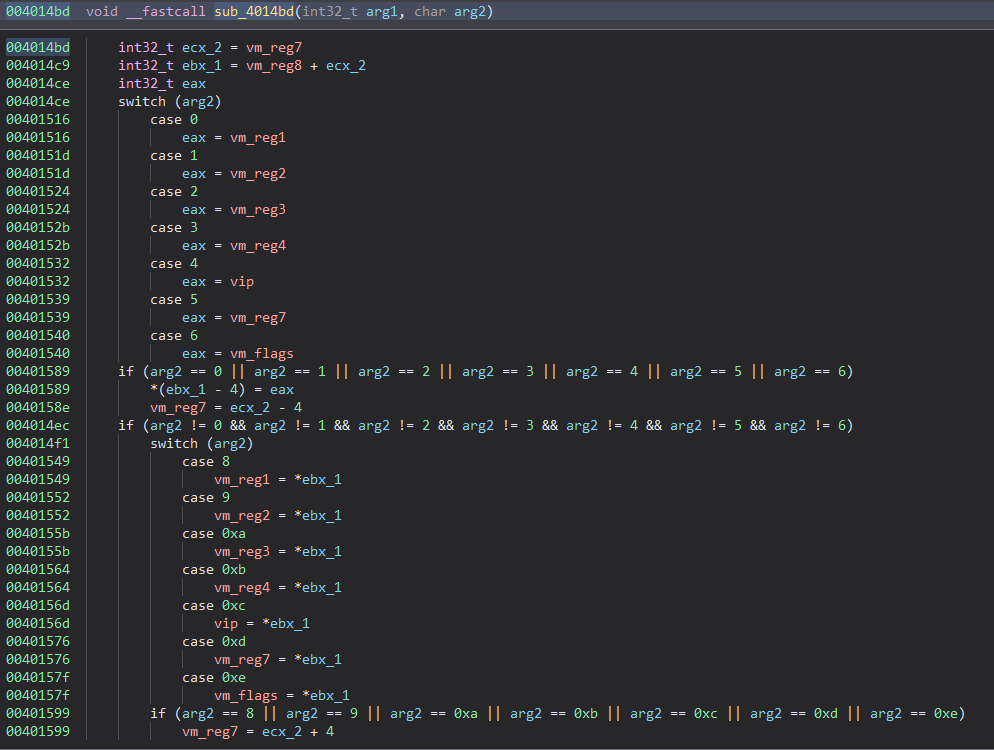Screen dimensions: 994x750
Task: Select address 004014c9 in the gutter
Action: (38, 66)
